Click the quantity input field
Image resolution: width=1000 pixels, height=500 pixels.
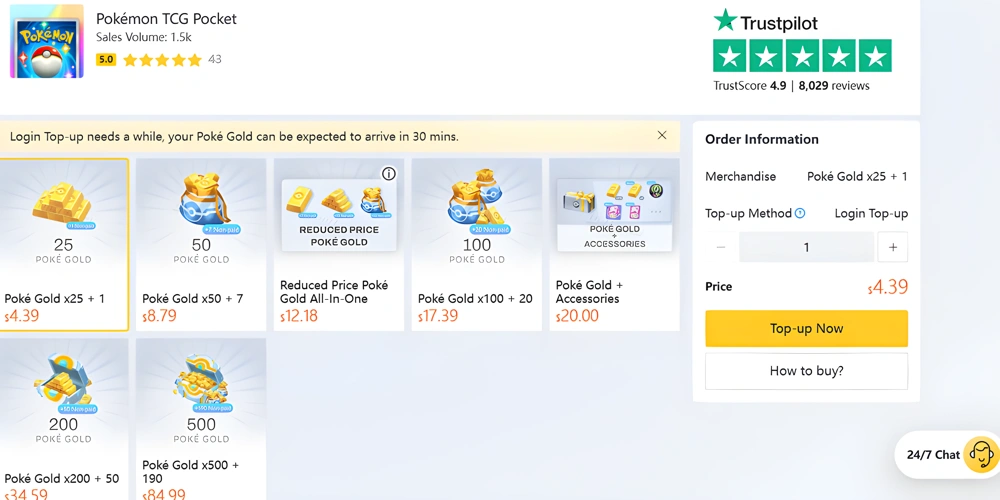806,247
